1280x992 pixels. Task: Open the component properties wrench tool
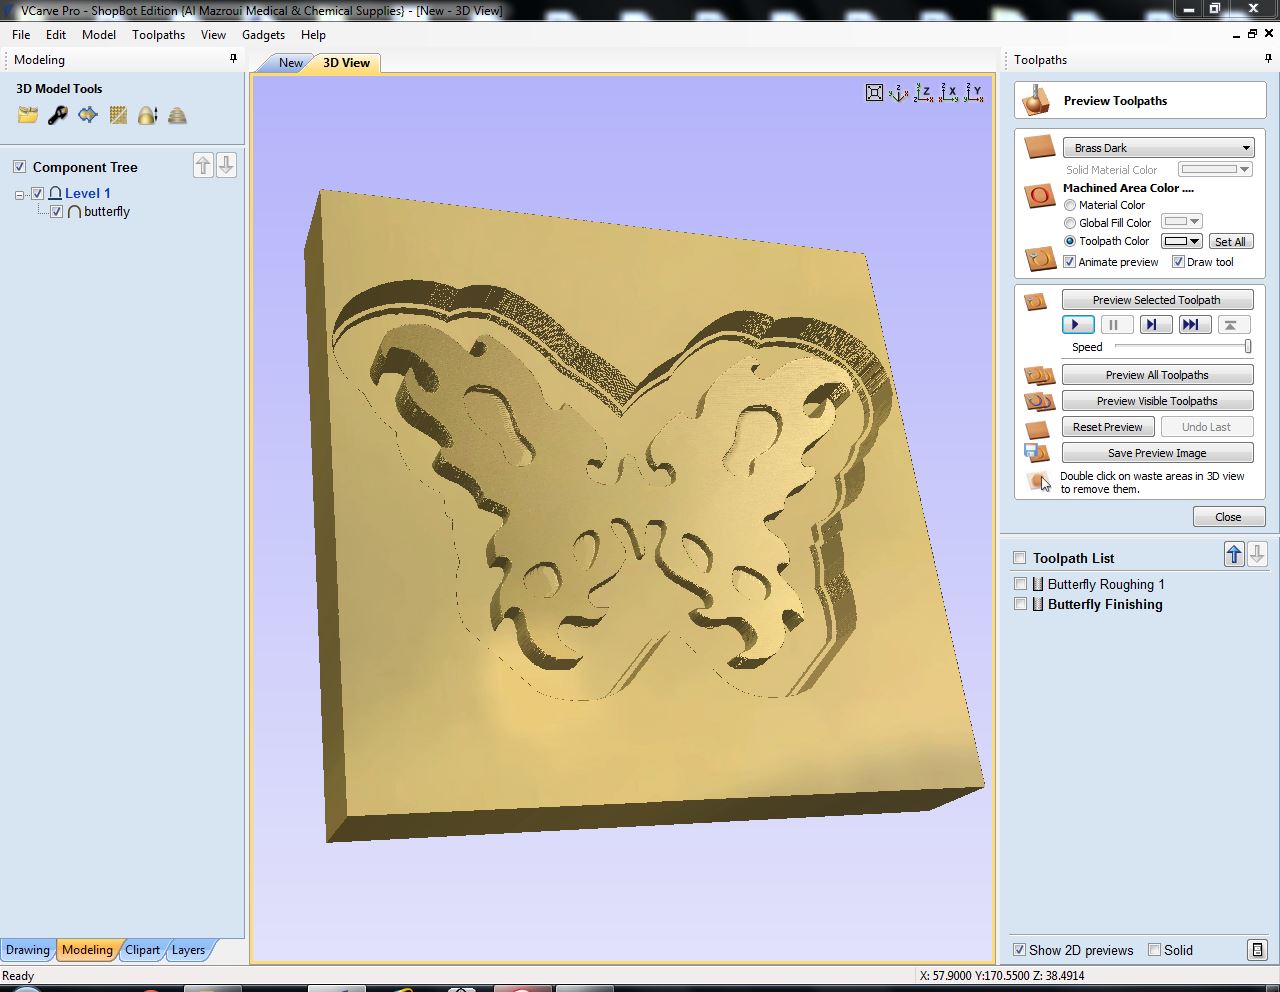pyautogui.click(x=58, y=116)
